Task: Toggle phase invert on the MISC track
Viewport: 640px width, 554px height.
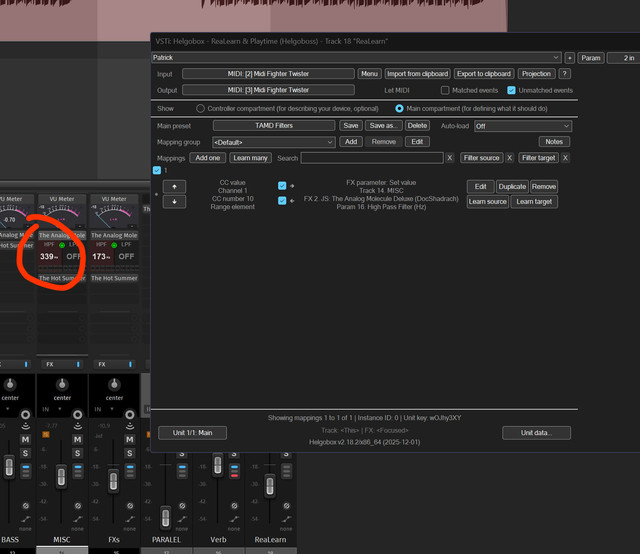Action: pyautogui.click(x=78, y=506)
